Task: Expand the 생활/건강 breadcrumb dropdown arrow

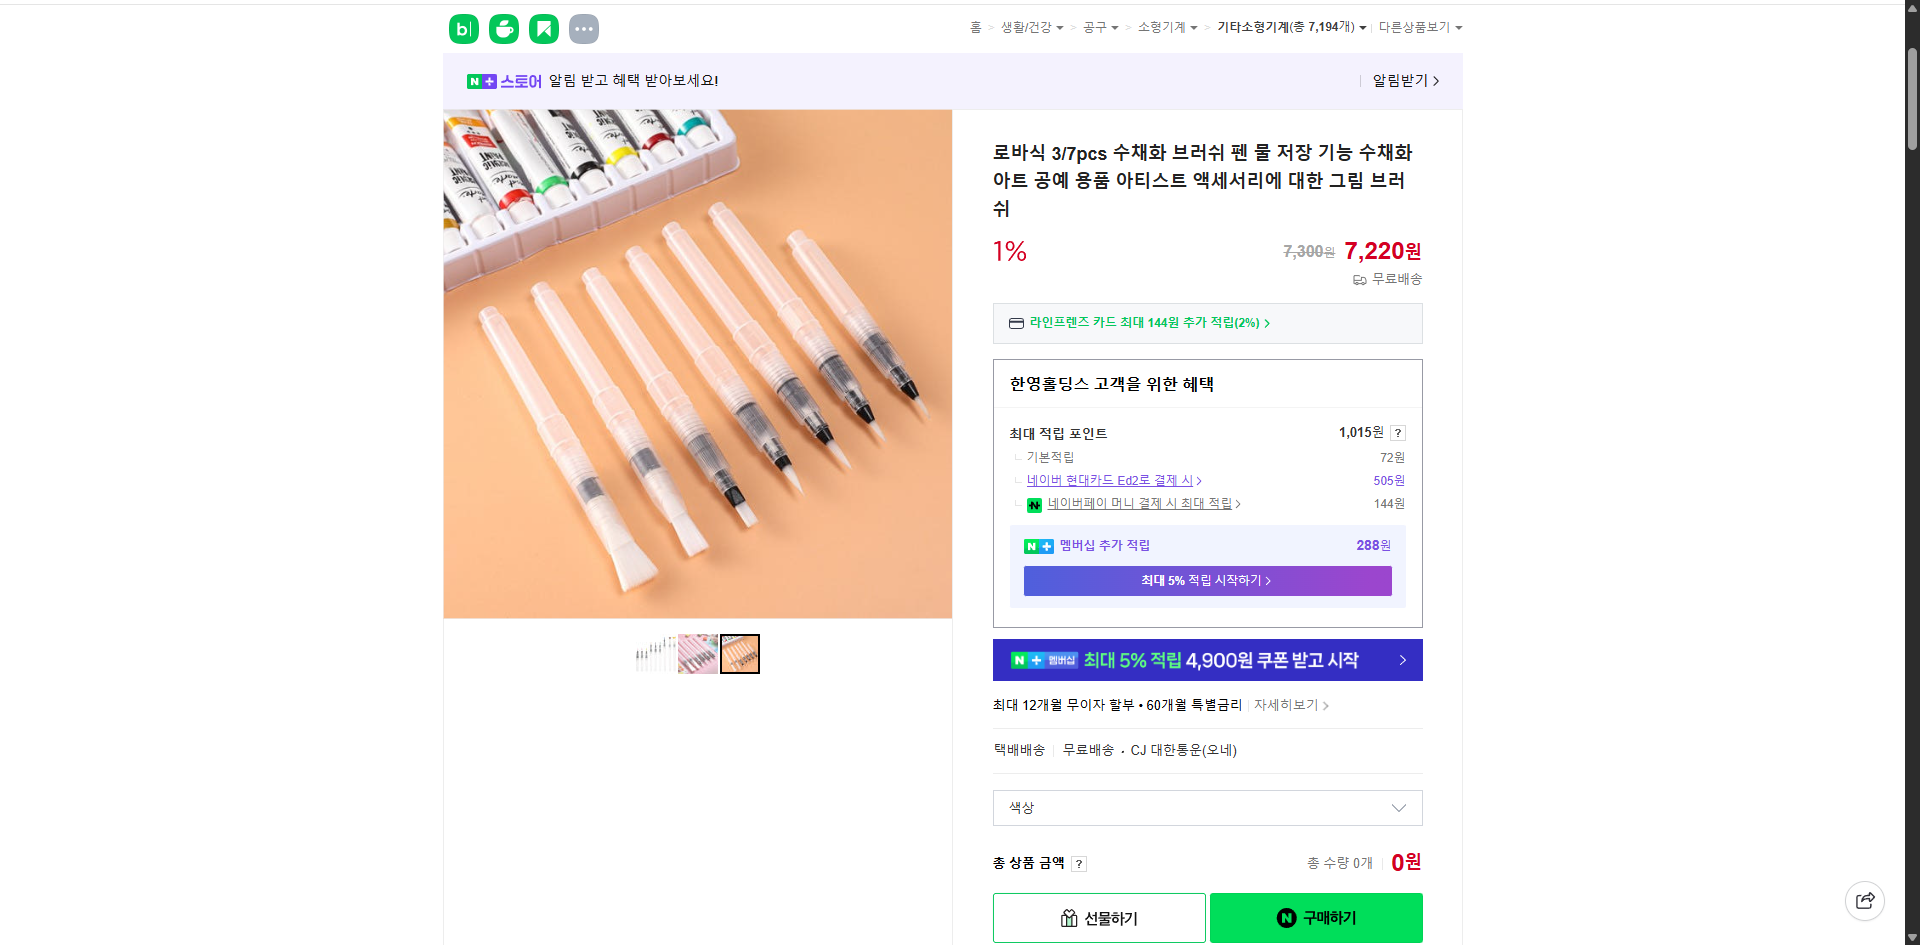Action: (x=1059, y=28)
